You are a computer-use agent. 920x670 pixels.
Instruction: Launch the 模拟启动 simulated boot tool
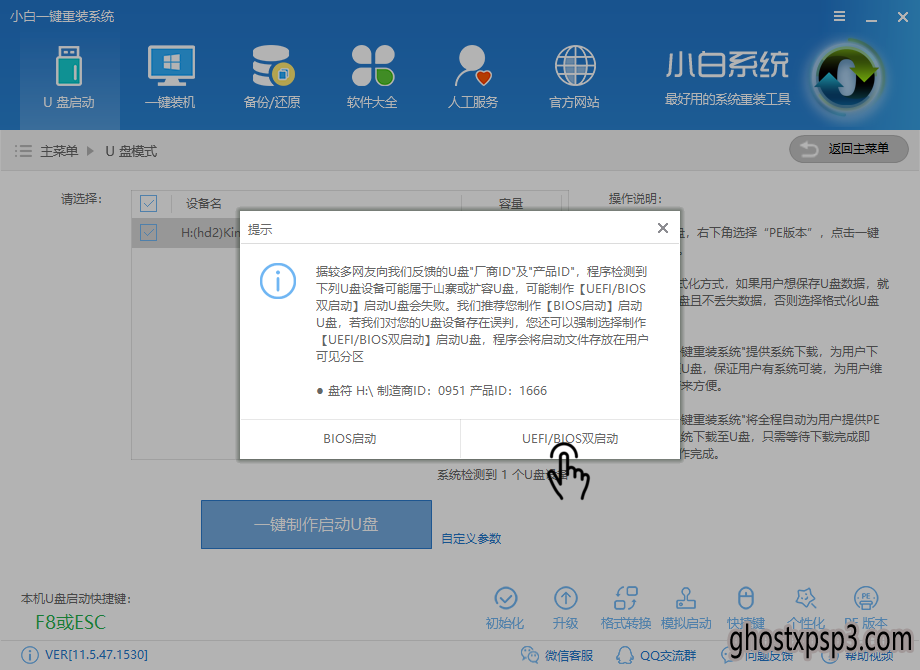tap(686, 607)
